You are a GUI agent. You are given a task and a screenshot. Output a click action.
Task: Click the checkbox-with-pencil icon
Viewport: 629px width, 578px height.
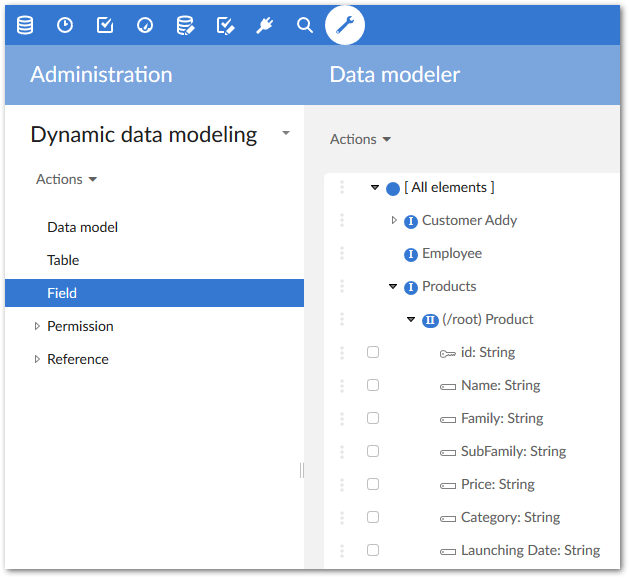point(225,25)
